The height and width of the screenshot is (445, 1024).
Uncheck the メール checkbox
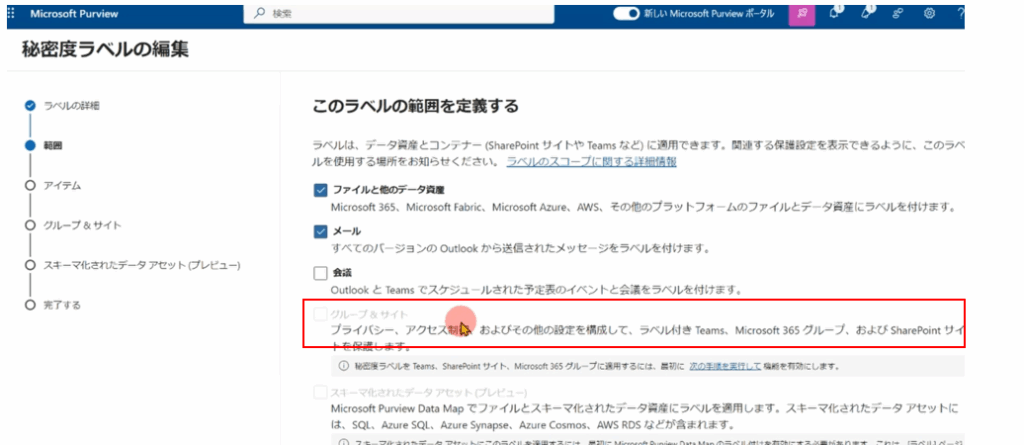pos(320,231)
